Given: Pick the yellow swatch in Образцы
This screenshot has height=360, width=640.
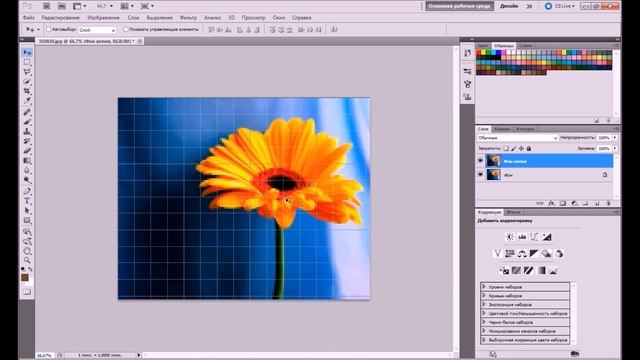Looking at the screenshot, I should click(484, 53).
